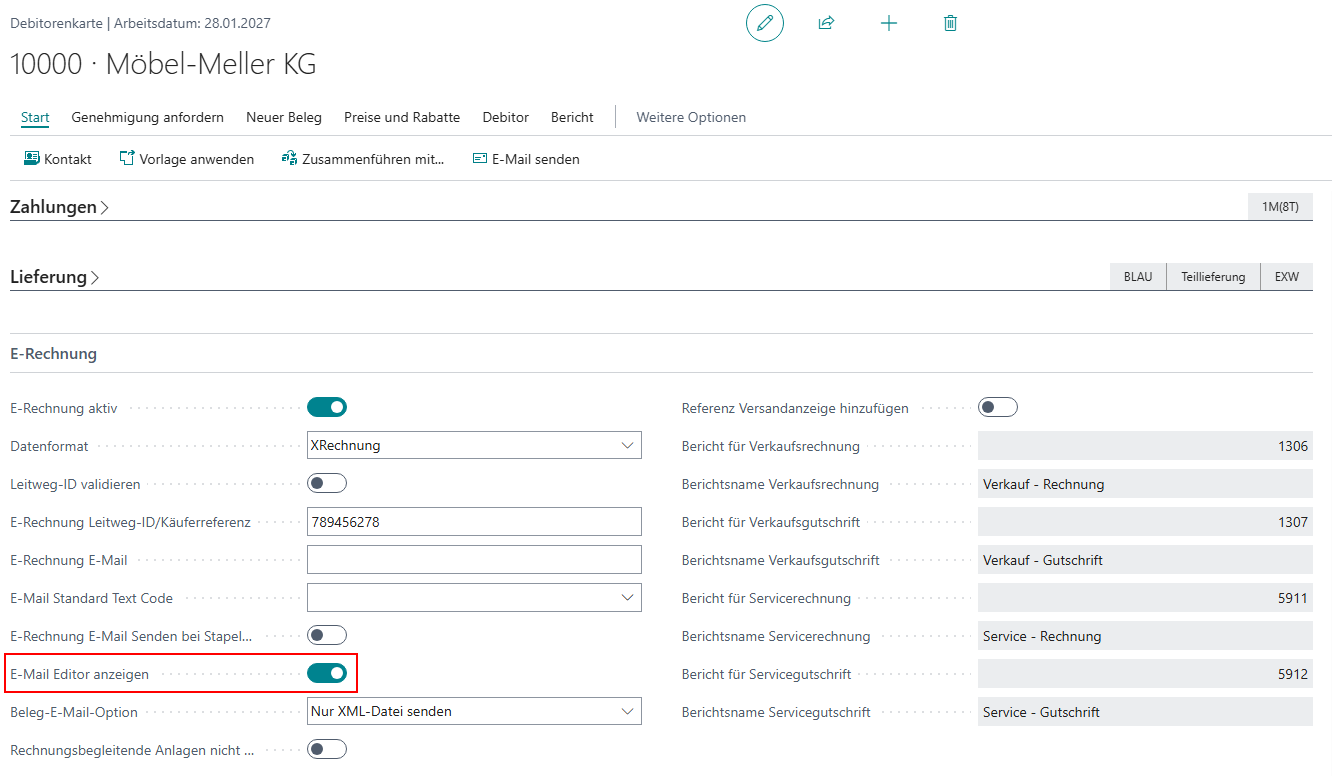
Task: Open the Preise und Rabatte menu
Action: tap(402, 117)
